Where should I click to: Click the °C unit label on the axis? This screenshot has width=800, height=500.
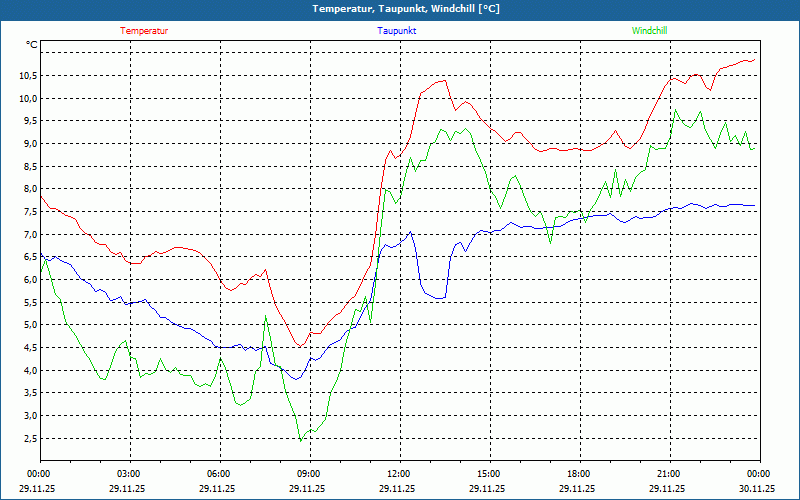click(x=32, y=45)
